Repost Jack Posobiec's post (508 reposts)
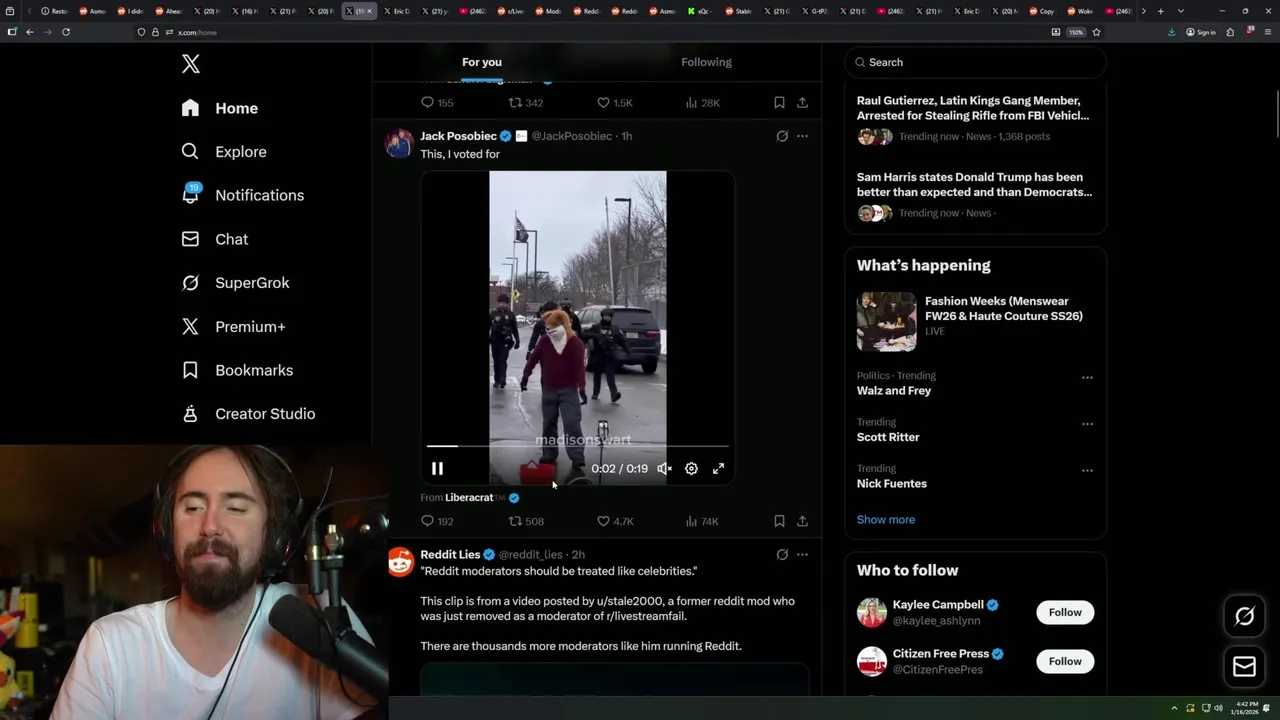This screenshot has height=720, width=1280. coord(526,521)
